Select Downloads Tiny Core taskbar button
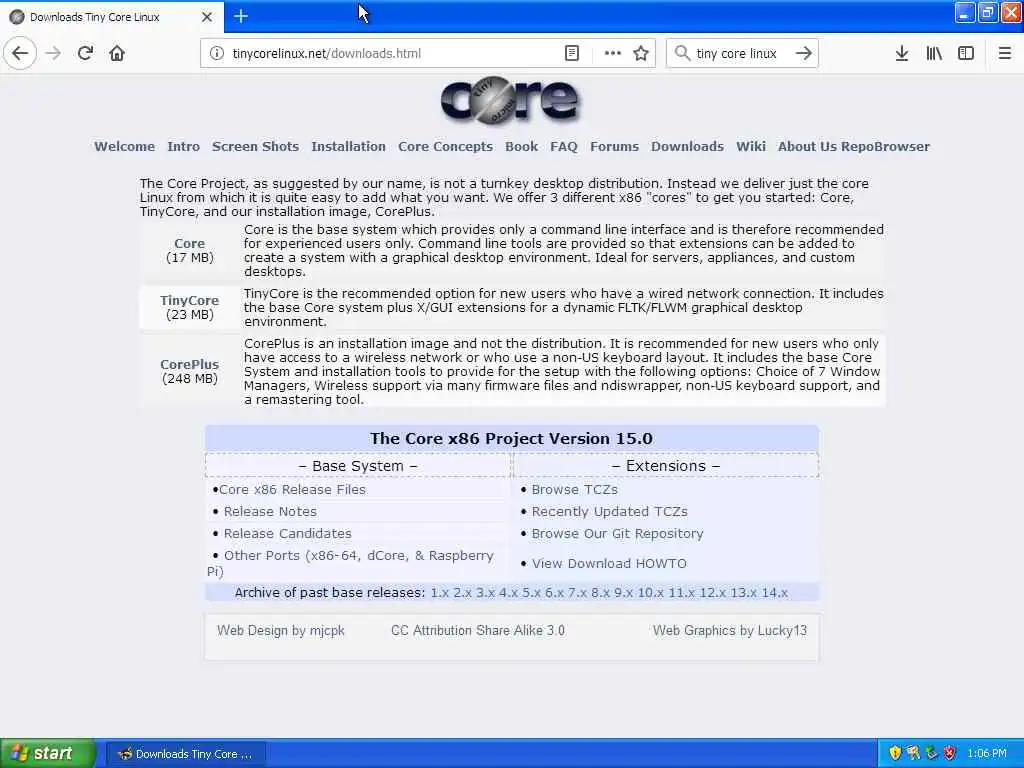The image size is (1024, 768). 186,754
